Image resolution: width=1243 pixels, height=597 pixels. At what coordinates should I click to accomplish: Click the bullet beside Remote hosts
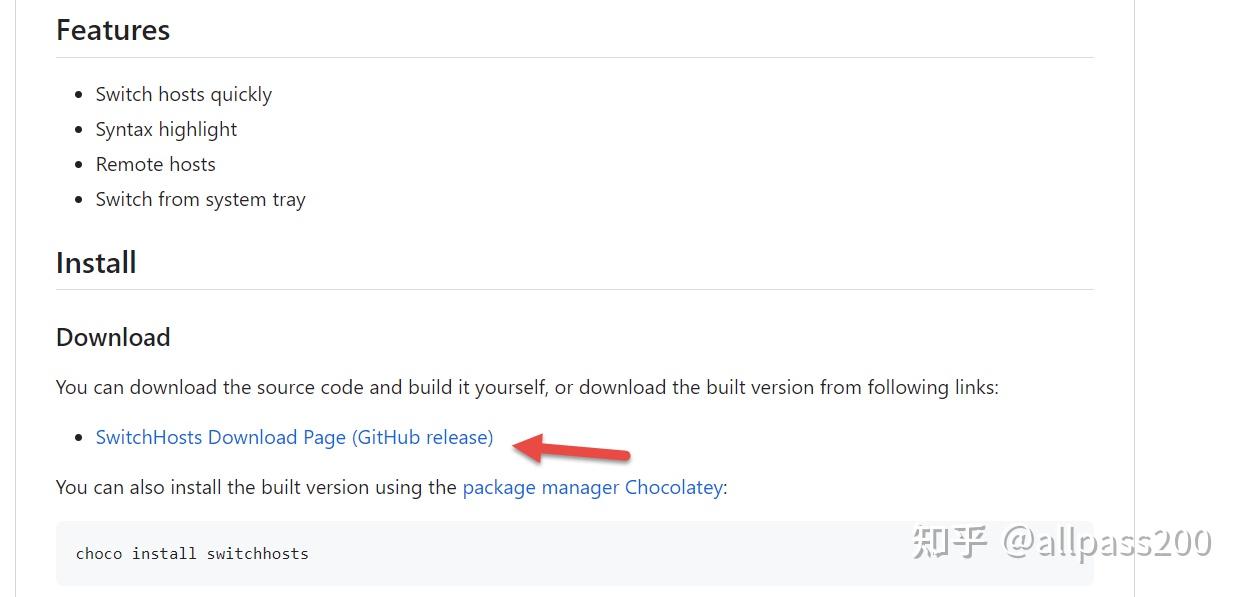pyautogui.click(x=80, y=165)
